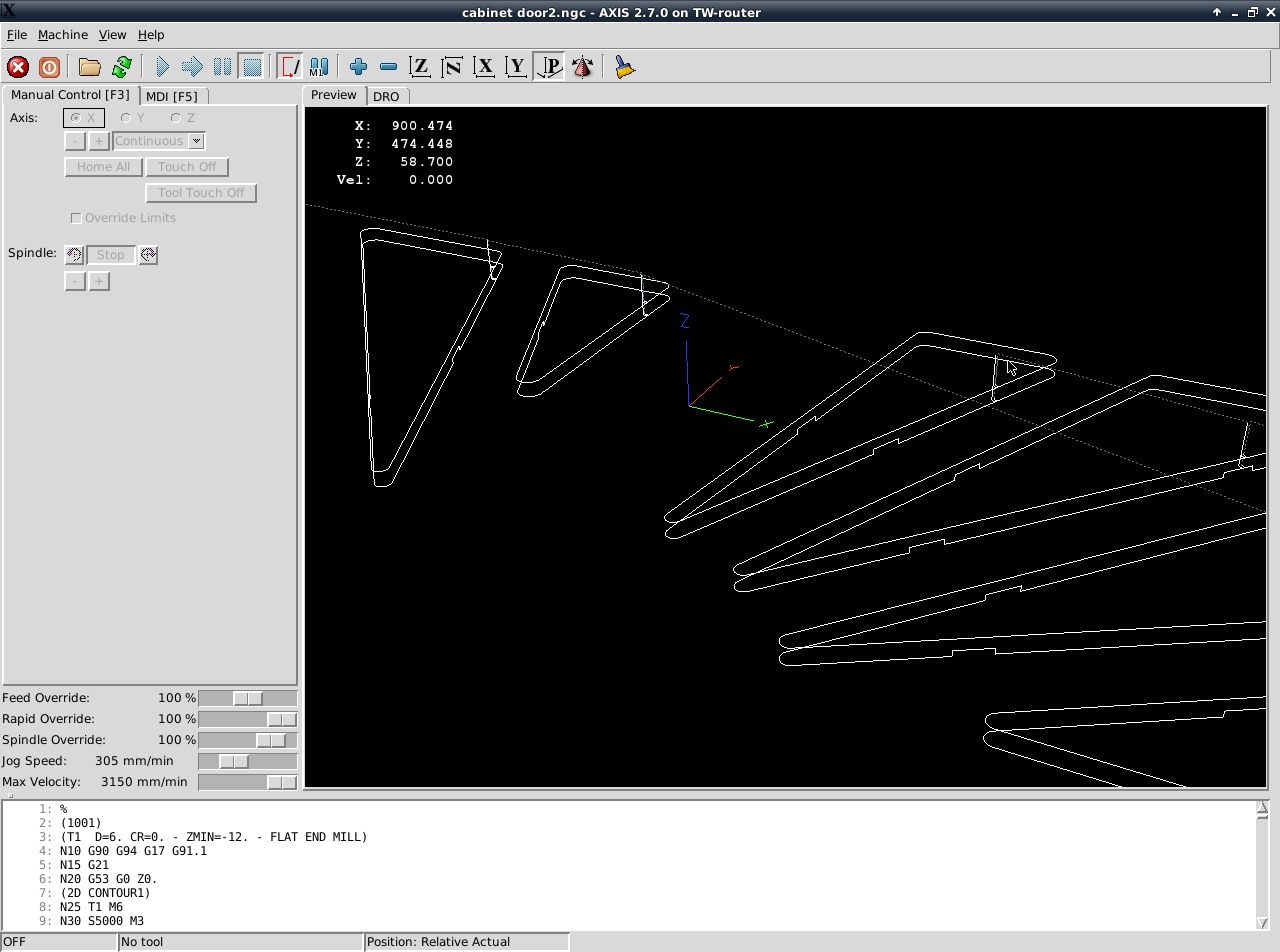Viewport: 1280px width, 952px height.
Task: Toggle optional pause M1 icon
Action: click(319, 67)
